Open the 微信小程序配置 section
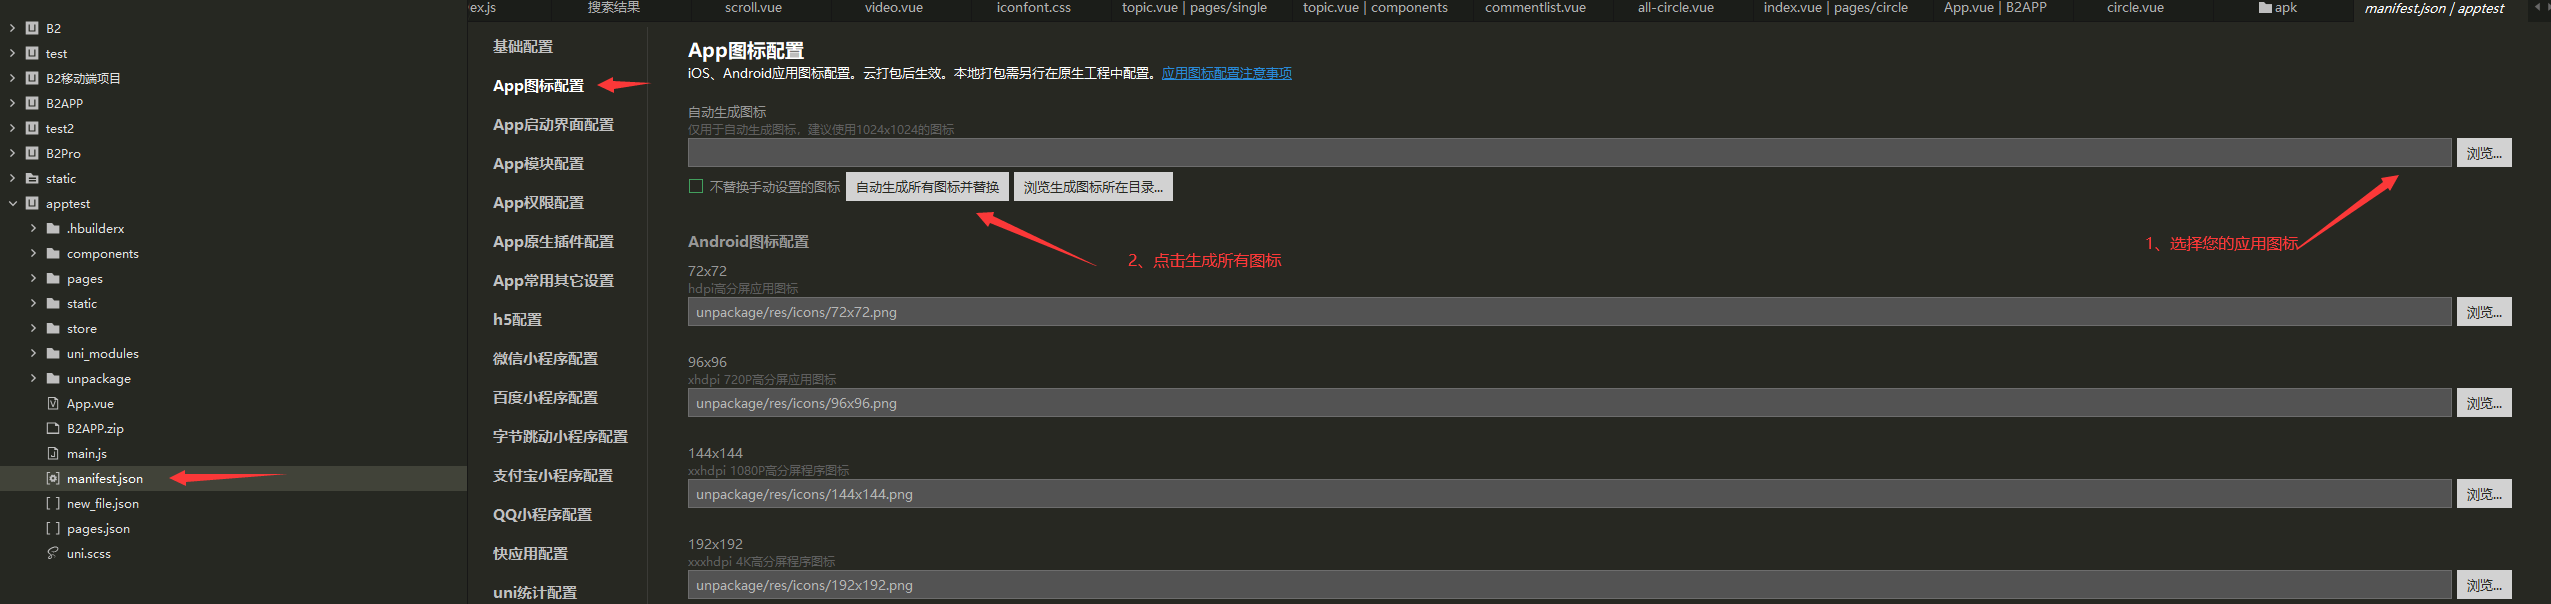Image resolution: width=2551 pixels, height=604 pixels. click(x=545, y=359)
